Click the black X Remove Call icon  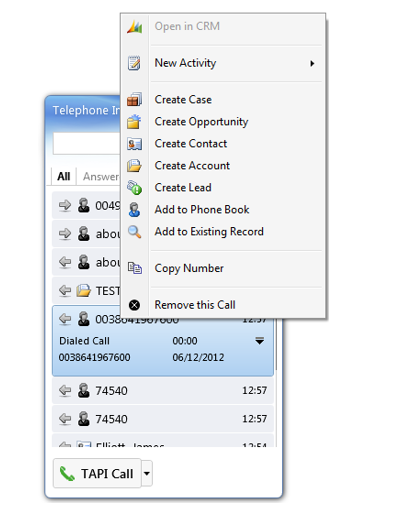tap(134, 305)
